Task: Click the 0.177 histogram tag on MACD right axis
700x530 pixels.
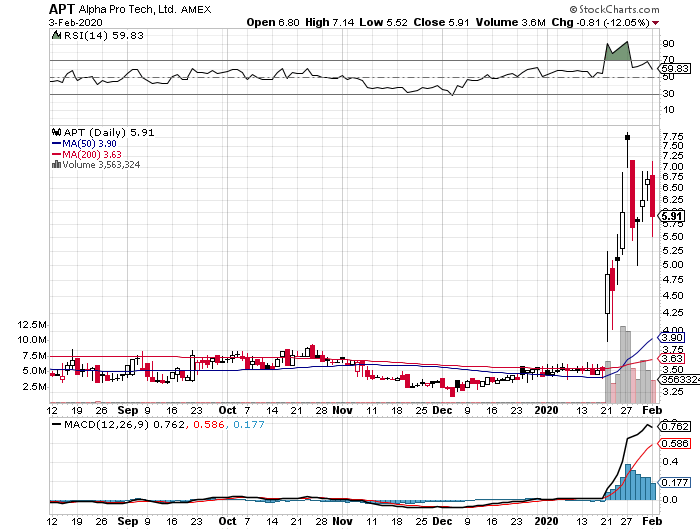Action: pyautogui.click(x=675, y=482)
